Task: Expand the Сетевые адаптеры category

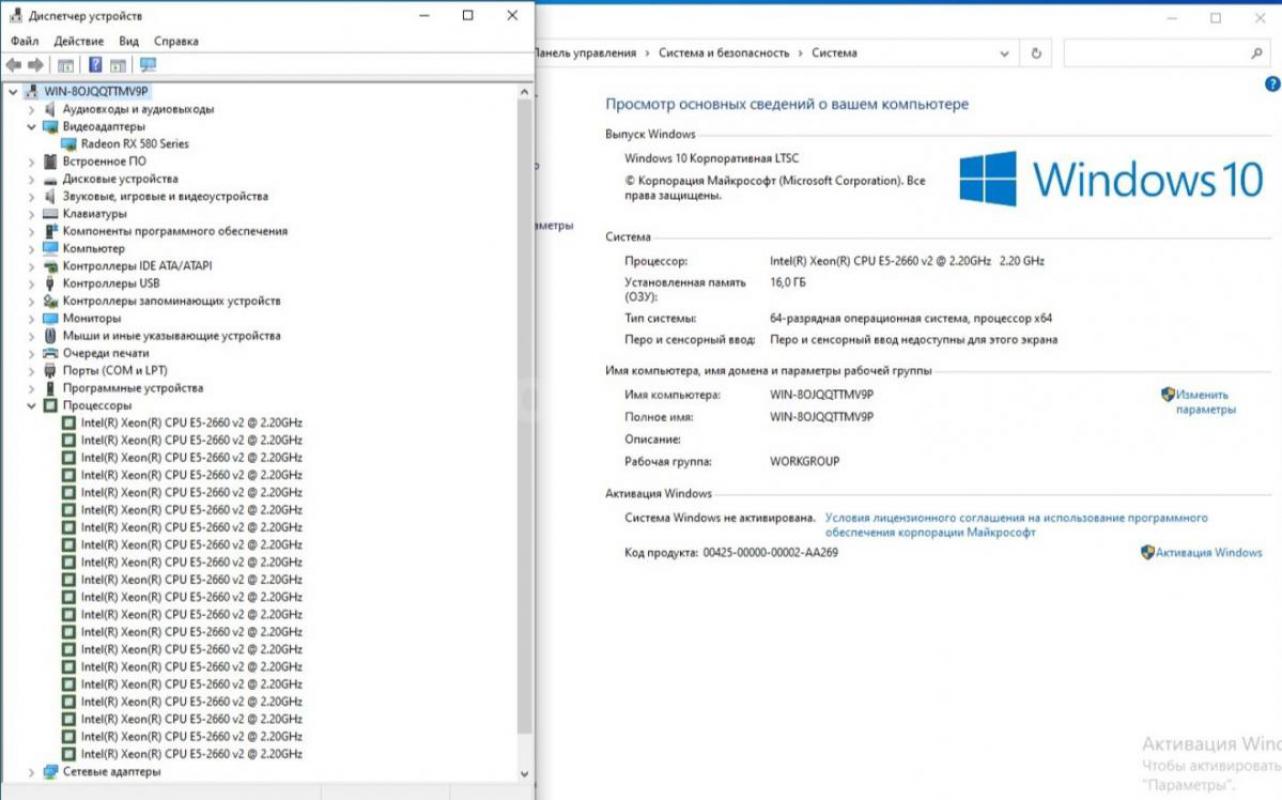Action: [x=31, y=772]
